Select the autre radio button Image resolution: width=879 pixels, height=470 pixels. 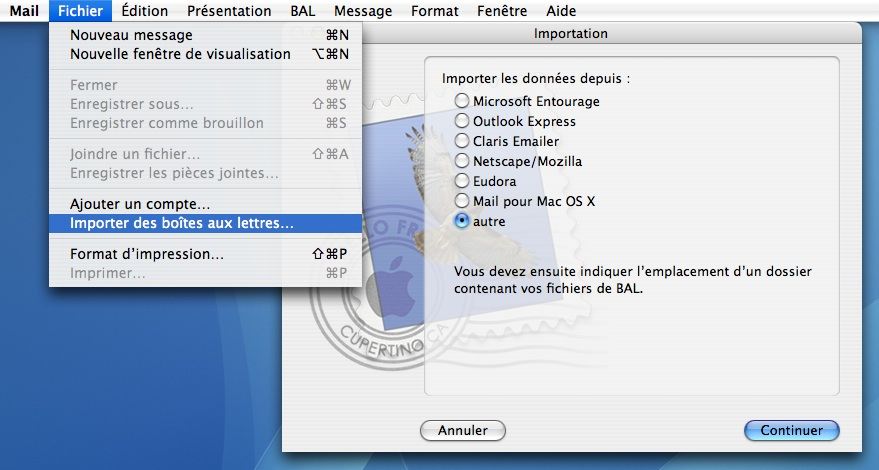click(461, 221)
